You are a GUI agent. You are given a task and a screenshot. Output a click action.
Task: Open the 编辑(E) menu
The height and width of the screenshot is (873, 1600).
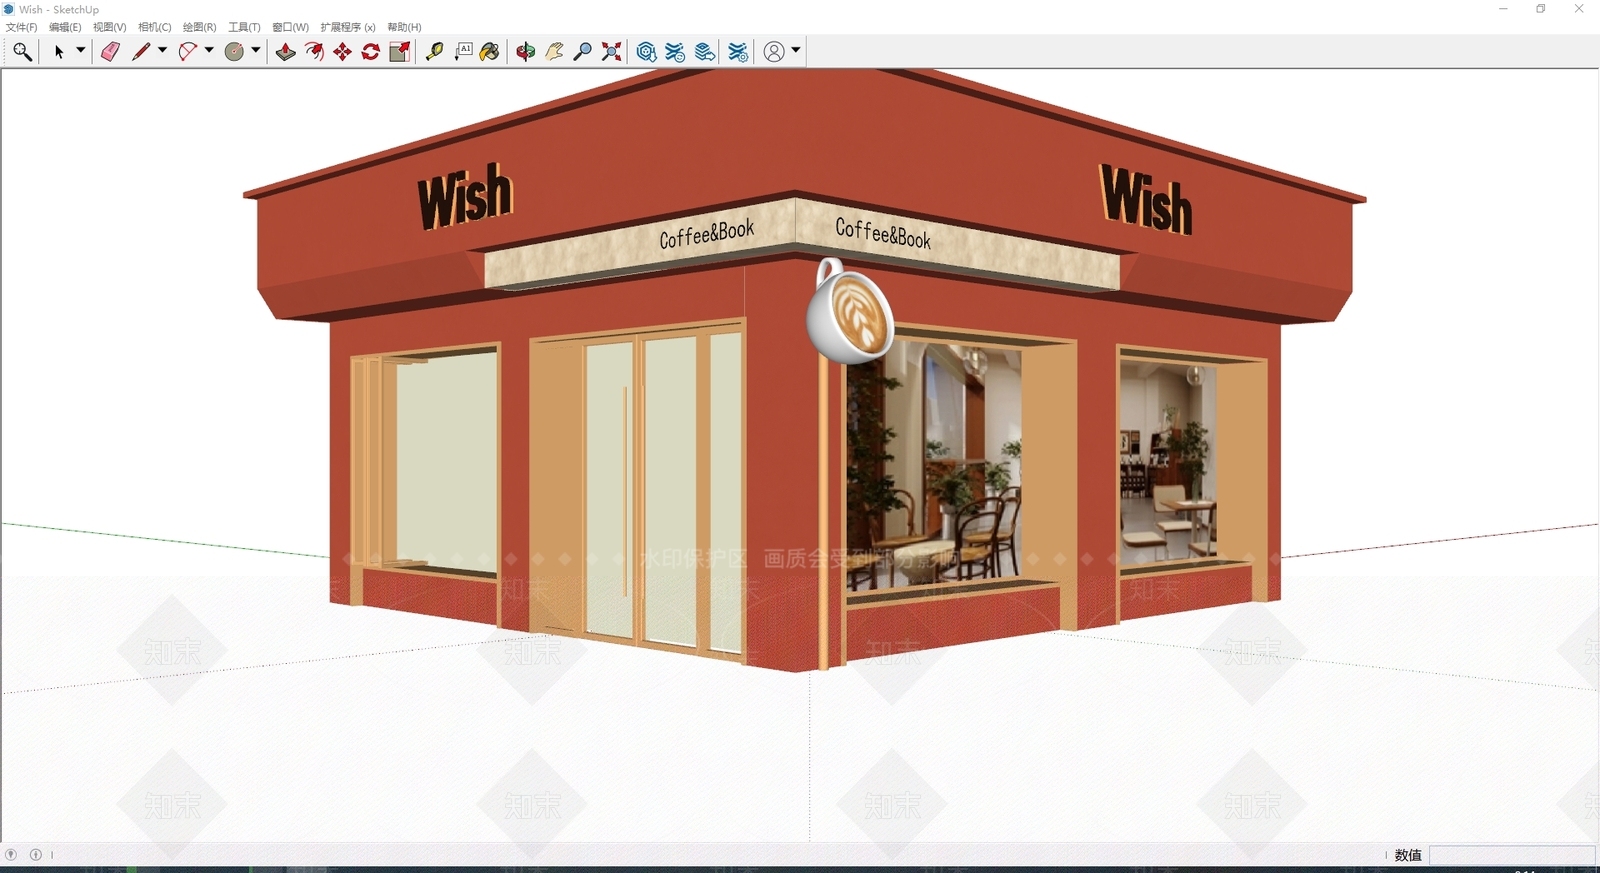(65, 27)
